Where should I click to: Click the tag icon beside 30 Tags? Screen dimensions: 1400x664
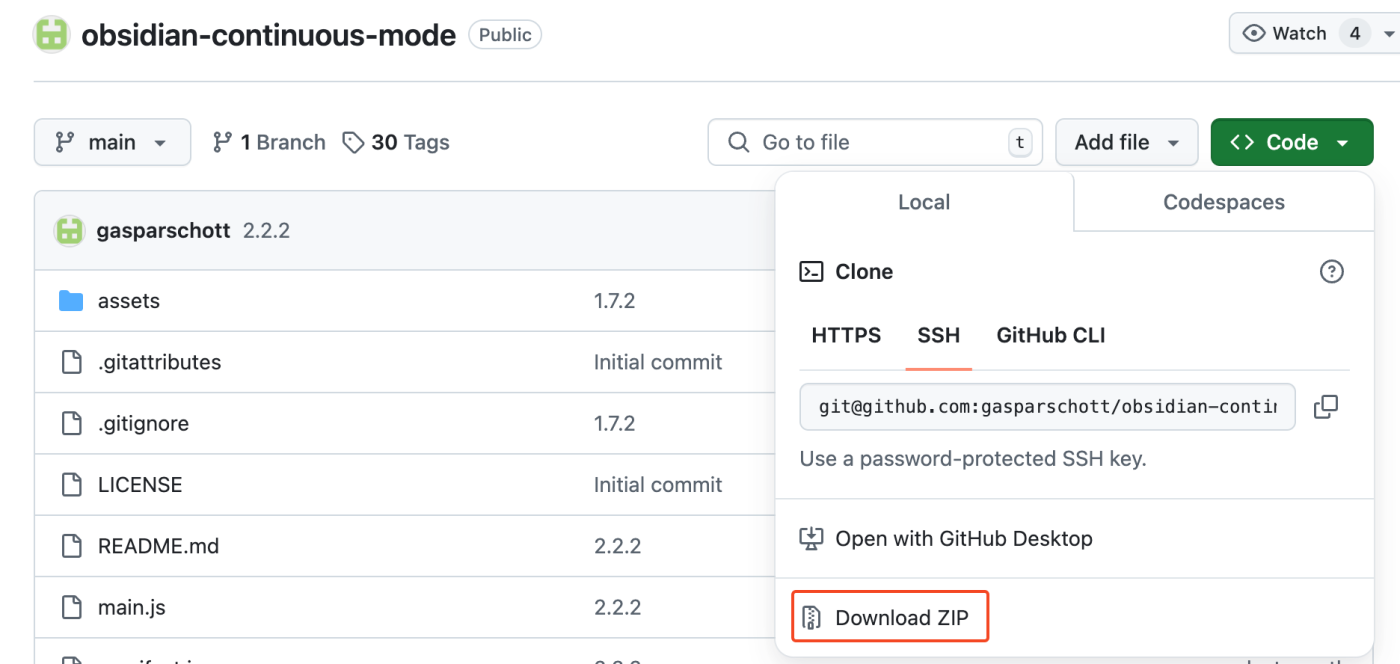pos(354,142)
